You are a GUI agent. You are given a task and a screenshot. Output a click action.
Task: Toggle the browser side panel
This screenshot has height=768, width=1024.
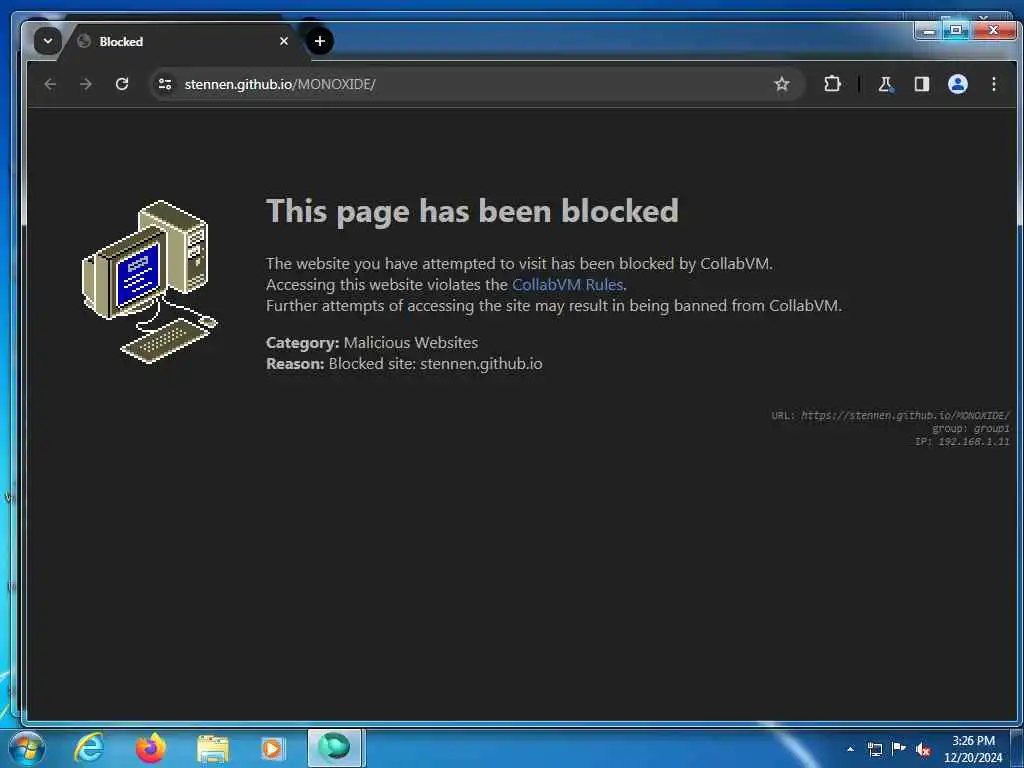[x=921, y=84]
